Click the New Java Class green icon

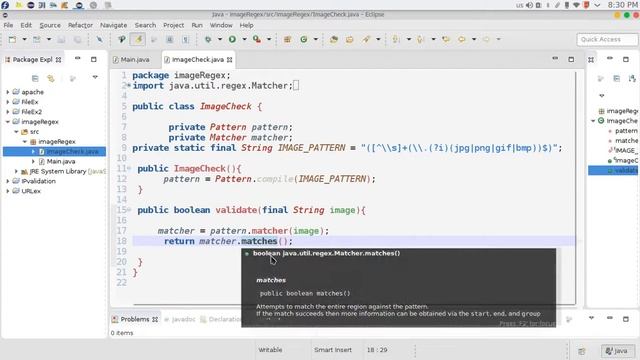304,40
